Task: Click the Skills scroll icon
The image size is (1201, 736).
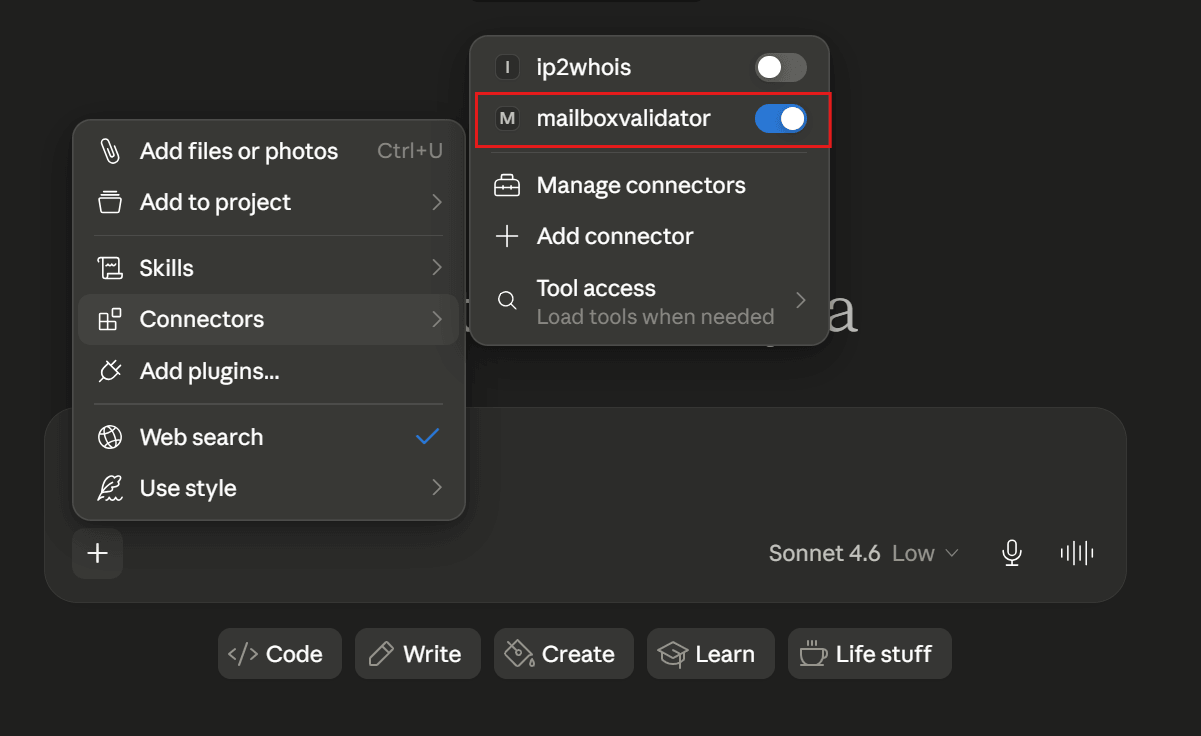Action: pyautogui.click(x=110, y=268)
